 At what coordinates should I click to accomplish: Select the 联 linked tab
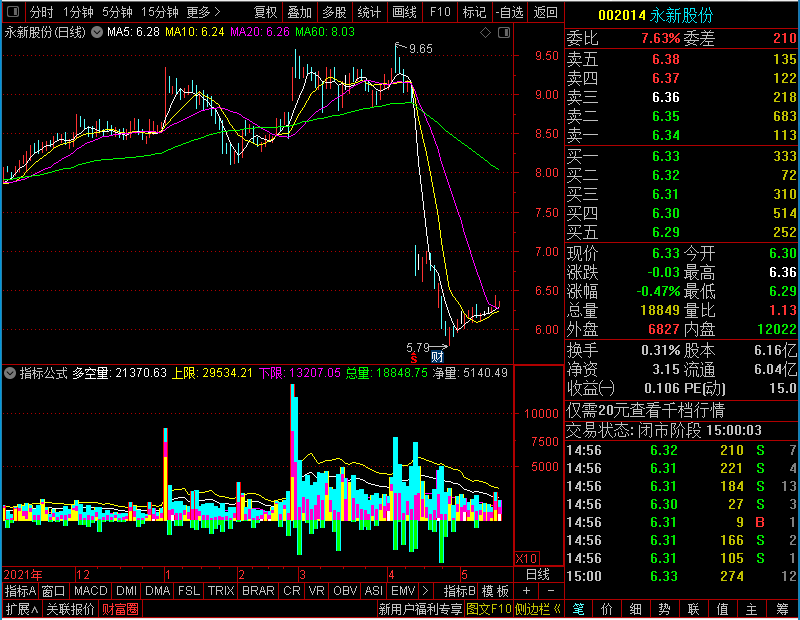point(693,609)
